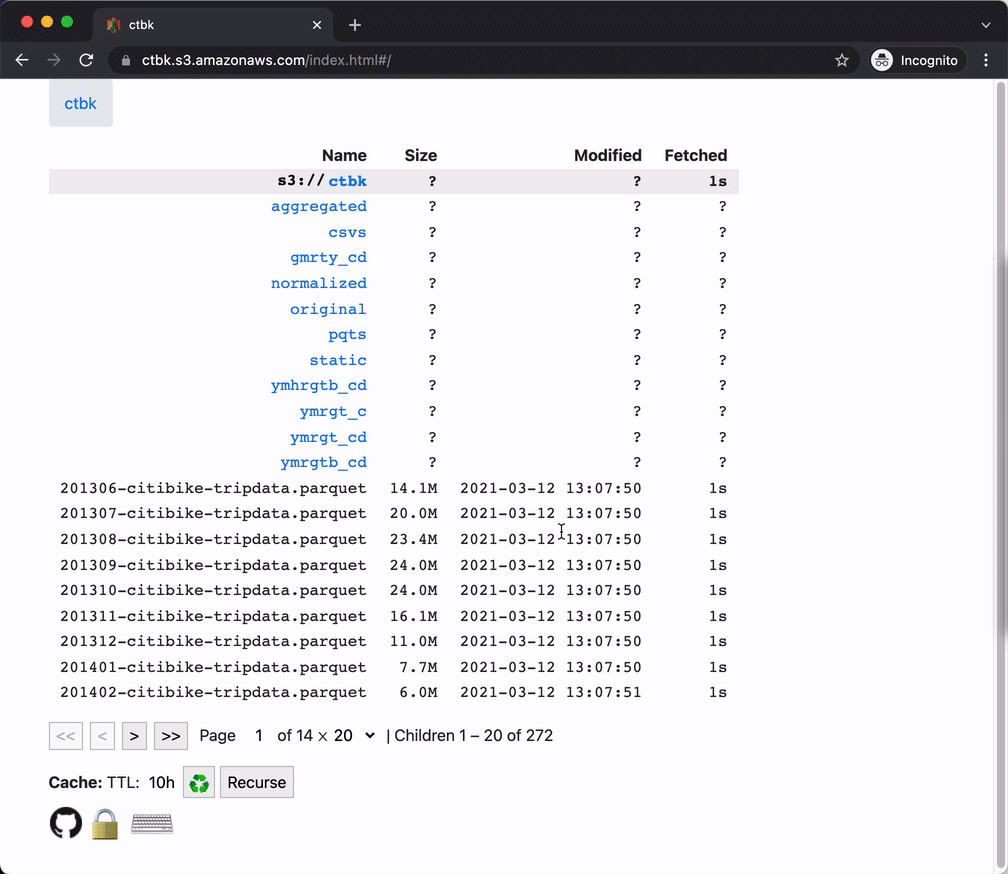Open the keyboard shortcuts icon
This screenshot has height=874, width=1008.
pyautogui.click(x=152, y=824)
